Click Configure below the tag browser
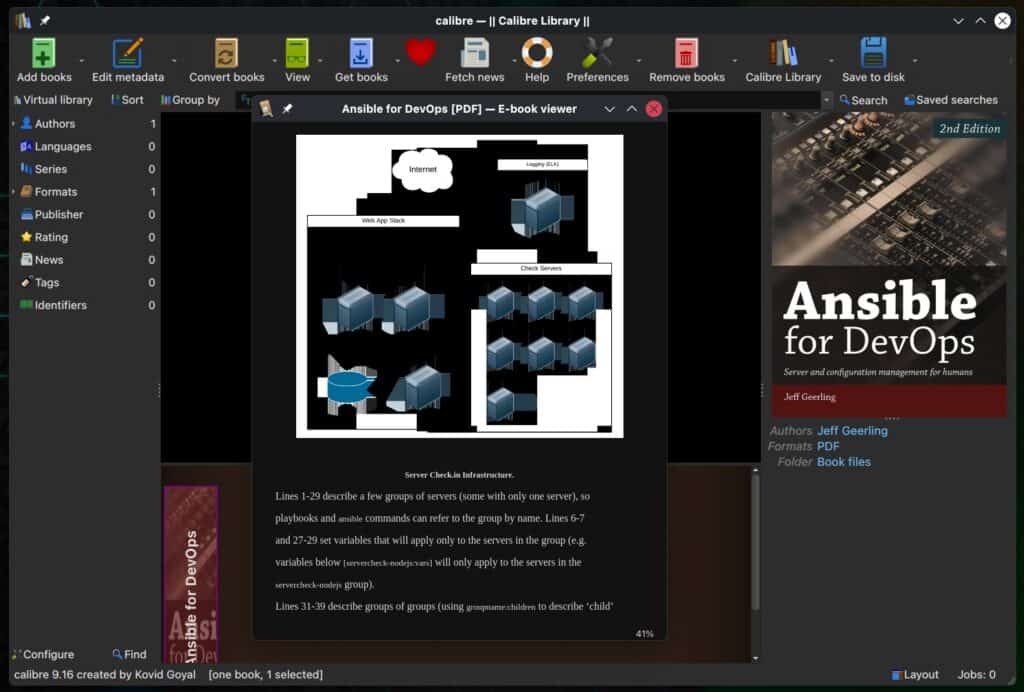Screen dimensions: 1024x692 pyautogui.click(x=43, y=654)
